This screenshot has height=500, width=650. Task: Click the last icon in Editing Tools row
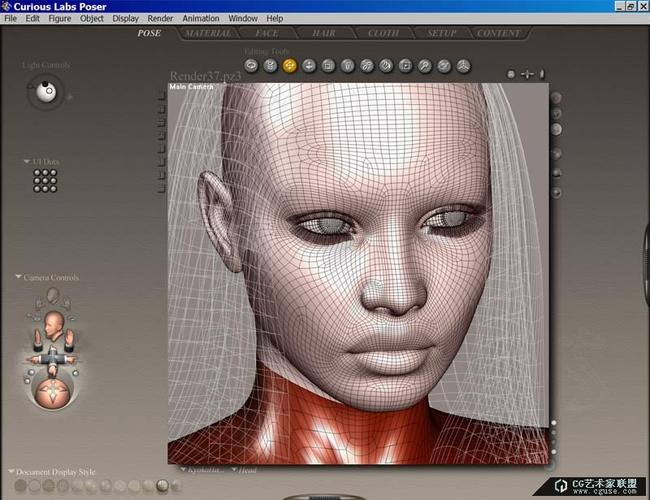pos(464,66)
